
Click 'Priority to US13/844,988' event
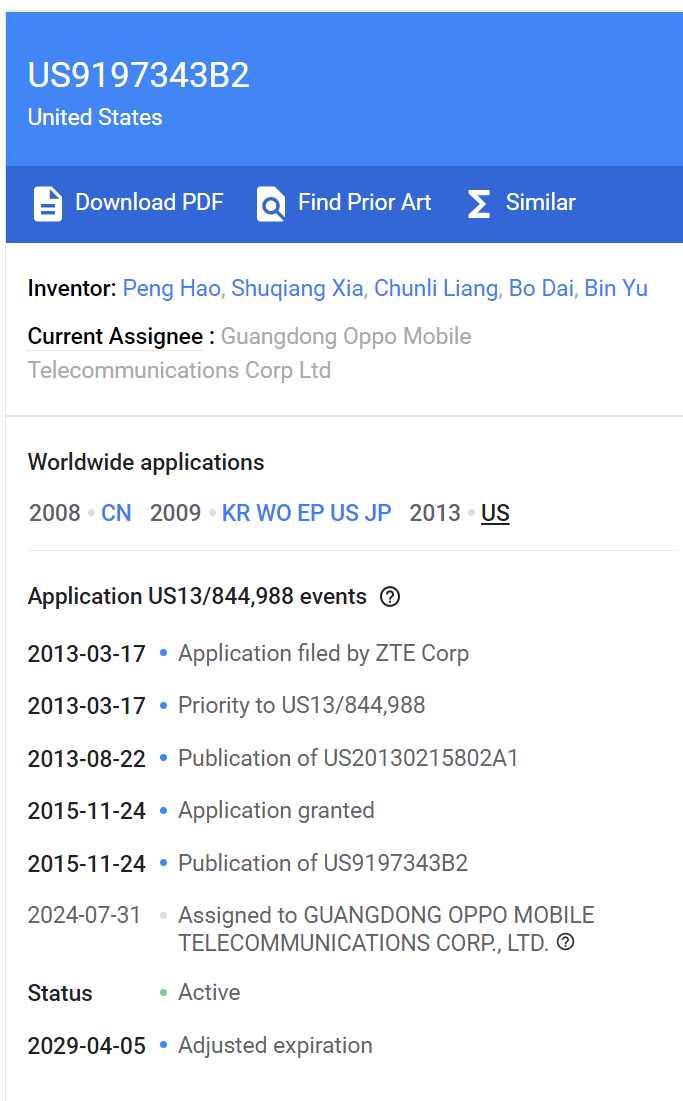point(301,705)
